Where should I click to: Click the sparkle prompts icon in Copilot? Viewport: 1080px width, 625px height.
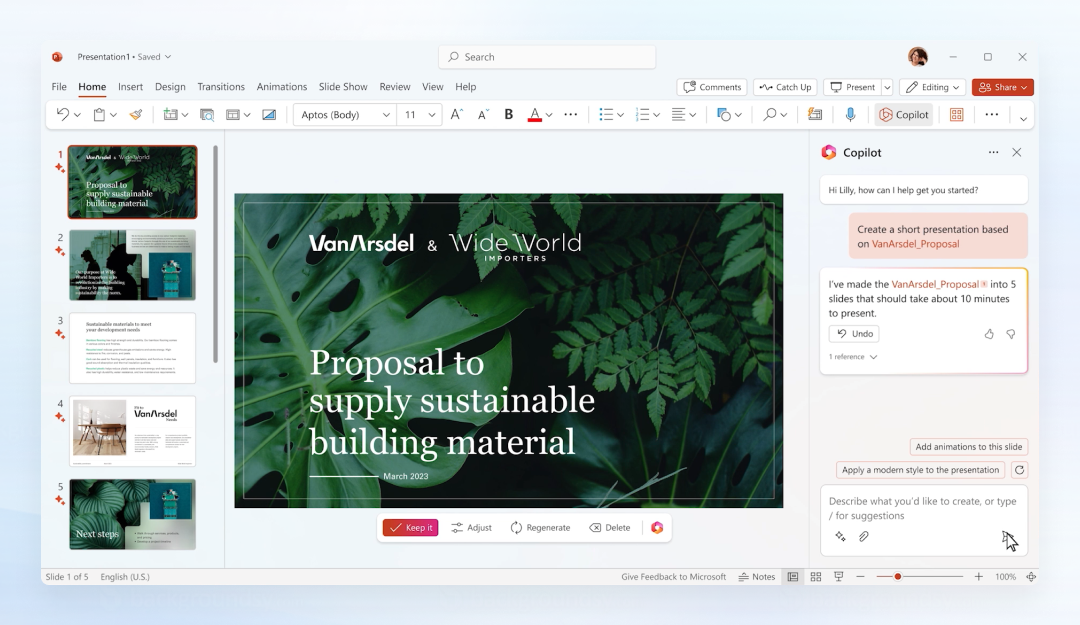click(840, 536)
